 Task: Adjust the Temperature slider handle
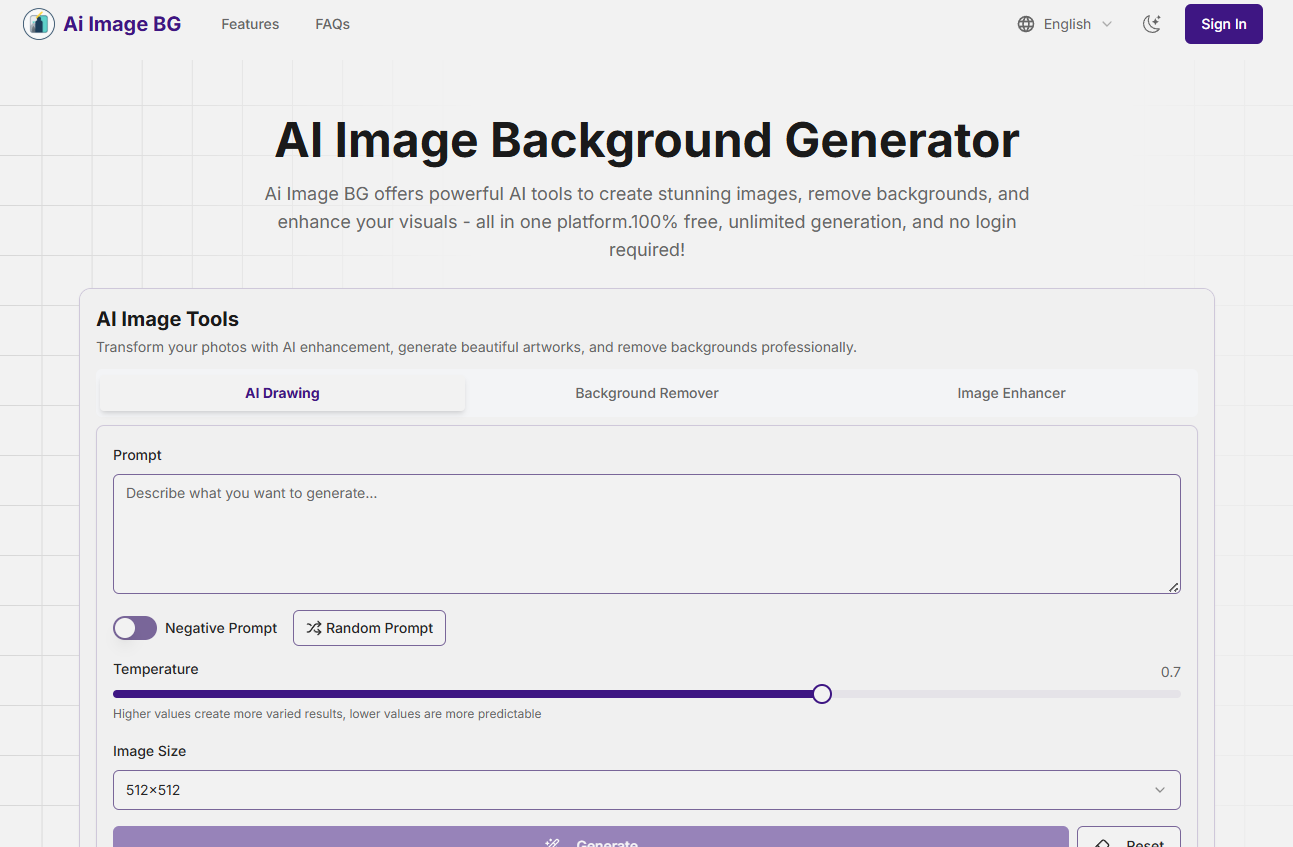tap(822, 694)
